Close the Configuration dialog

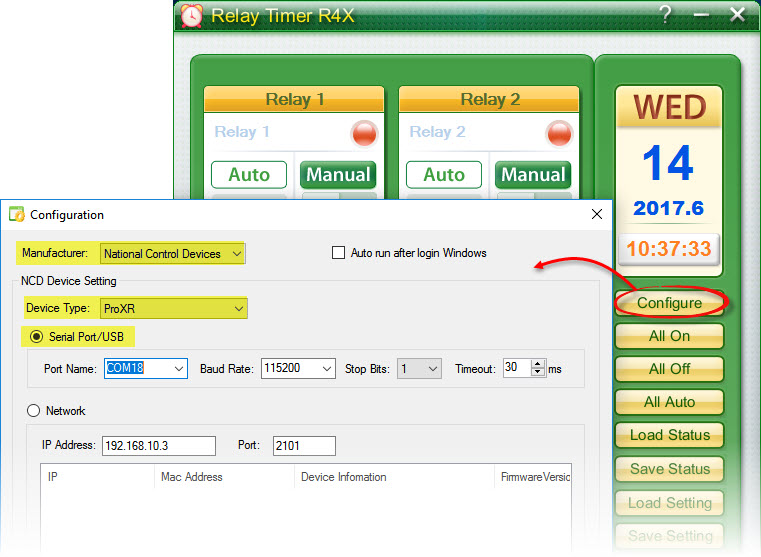tap(596, 214)
